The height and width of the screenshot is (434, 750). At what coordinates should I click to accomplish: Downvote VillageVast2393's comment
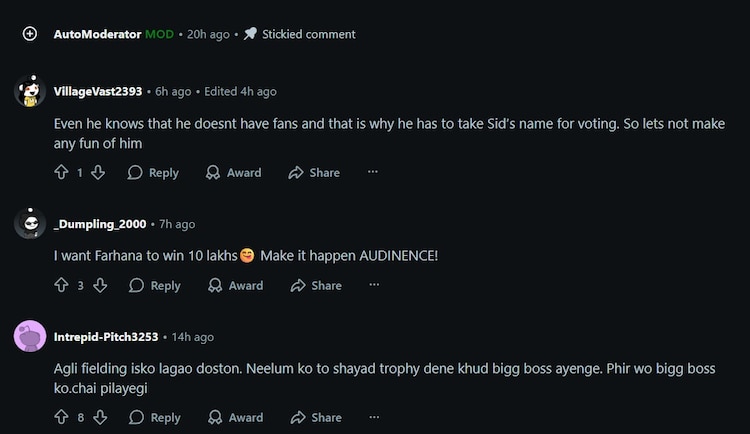[98, 173]
